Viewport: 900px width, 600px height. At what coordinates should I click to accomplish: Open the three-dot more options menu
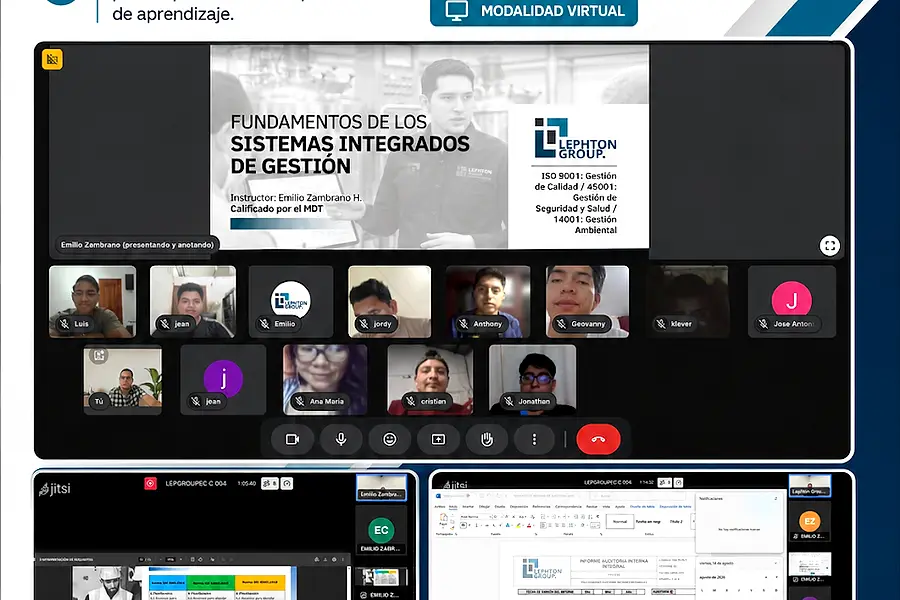point(534,439)
